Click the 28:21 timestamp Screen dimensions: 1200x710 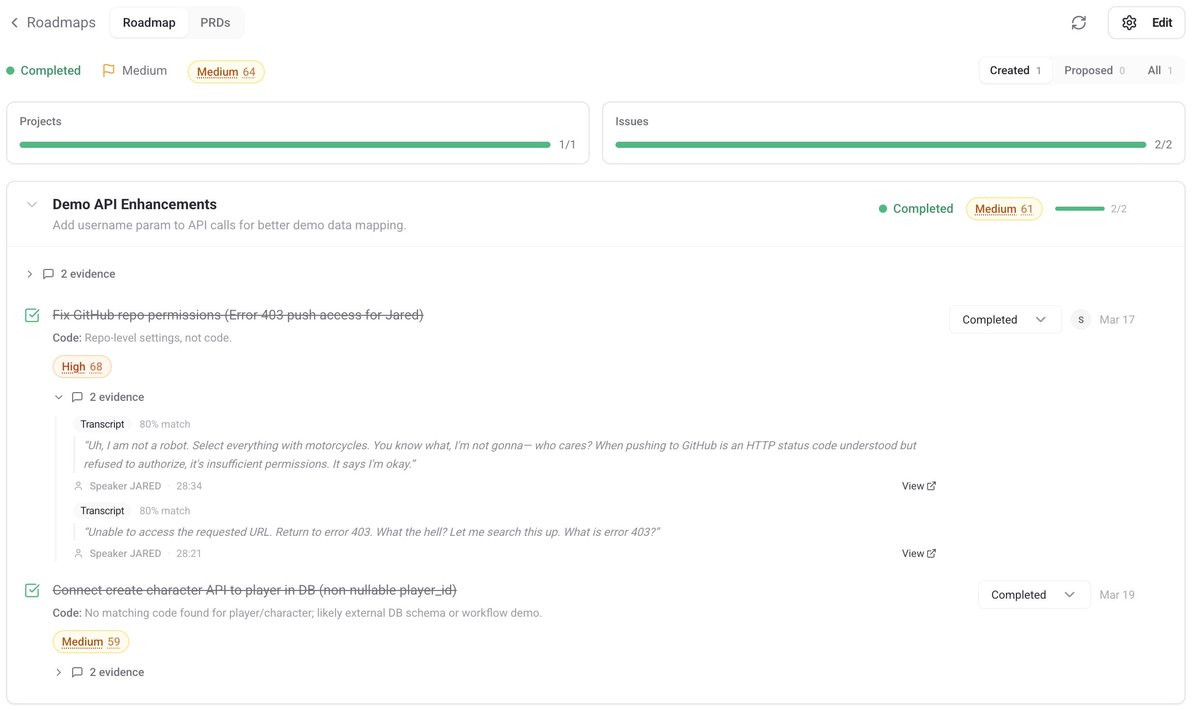coord(189,553)
